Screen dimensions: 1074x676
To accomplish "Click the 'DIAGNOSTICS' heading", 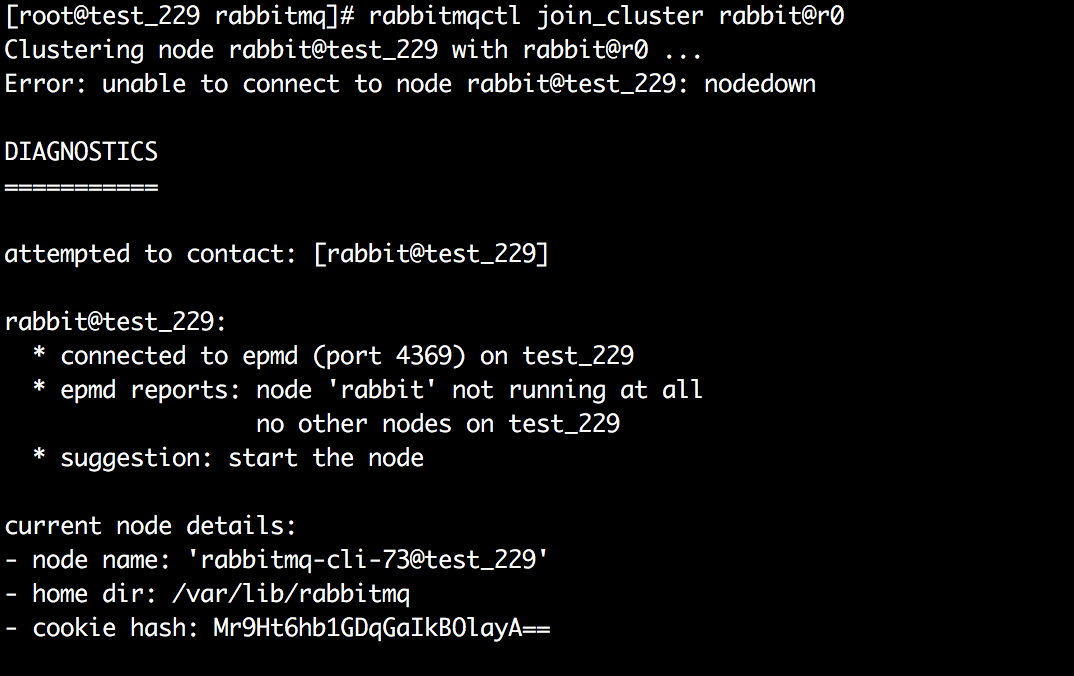I will click(81, 152).
